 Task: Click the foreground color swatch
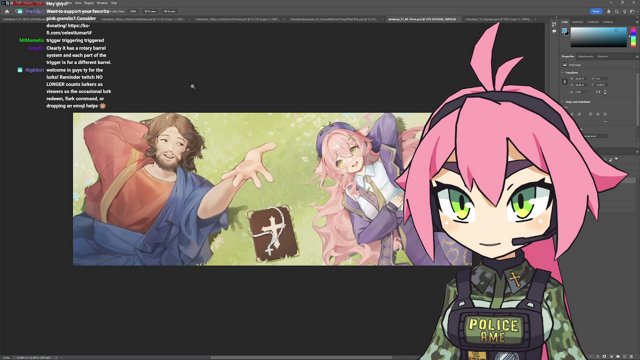pyautogui.click(x=564, y=31)
